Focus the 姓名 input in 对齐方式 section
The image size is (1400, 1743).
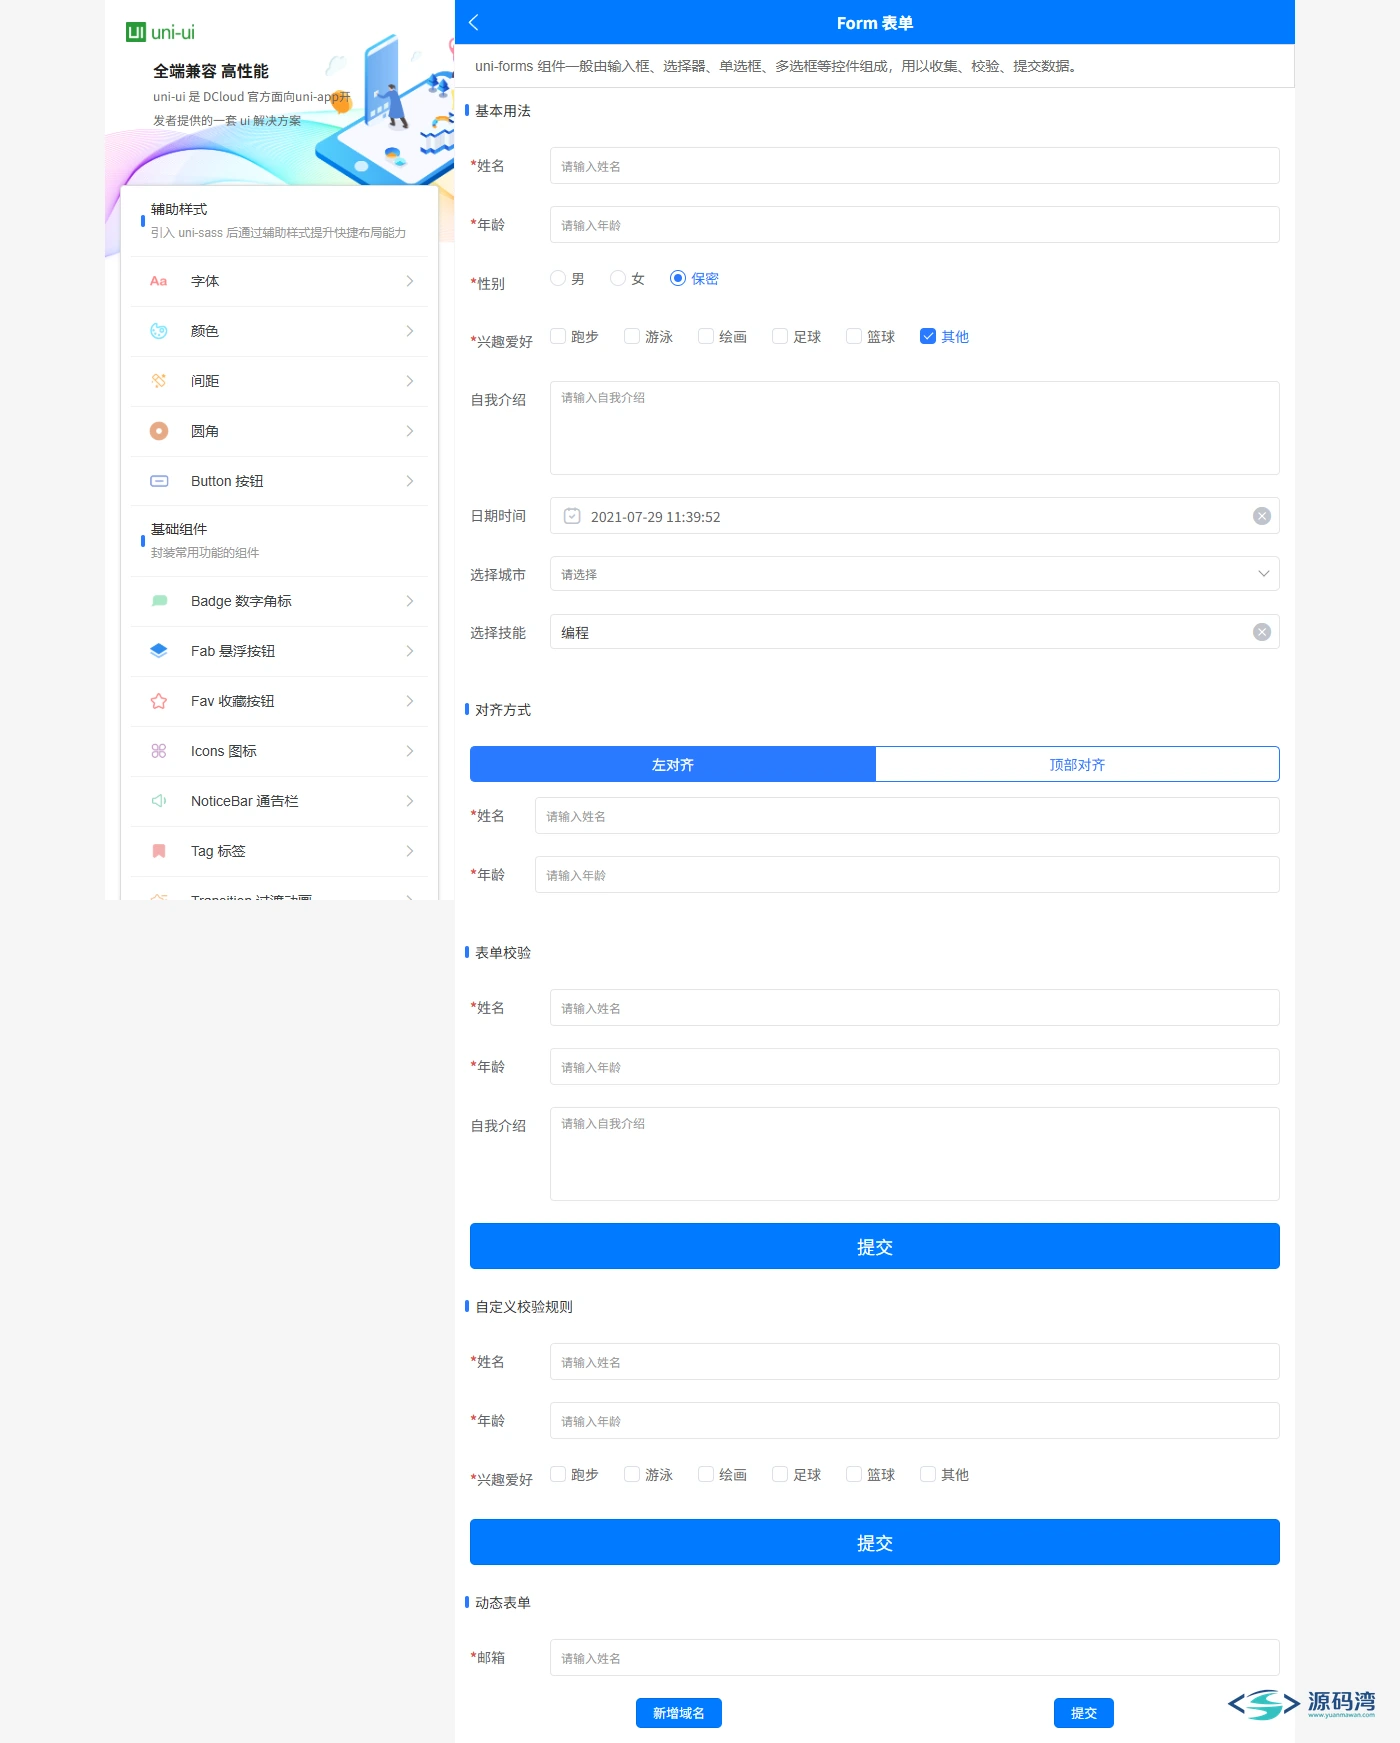coord(907,816)
